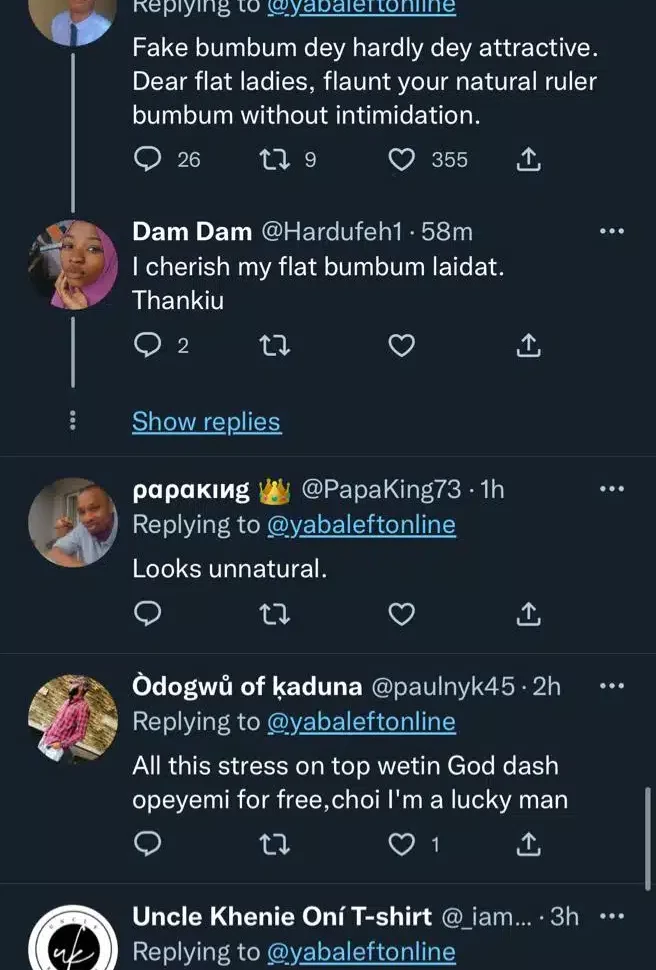
Task: Open more options for Dam Dam's tweet
Action: 611,232
